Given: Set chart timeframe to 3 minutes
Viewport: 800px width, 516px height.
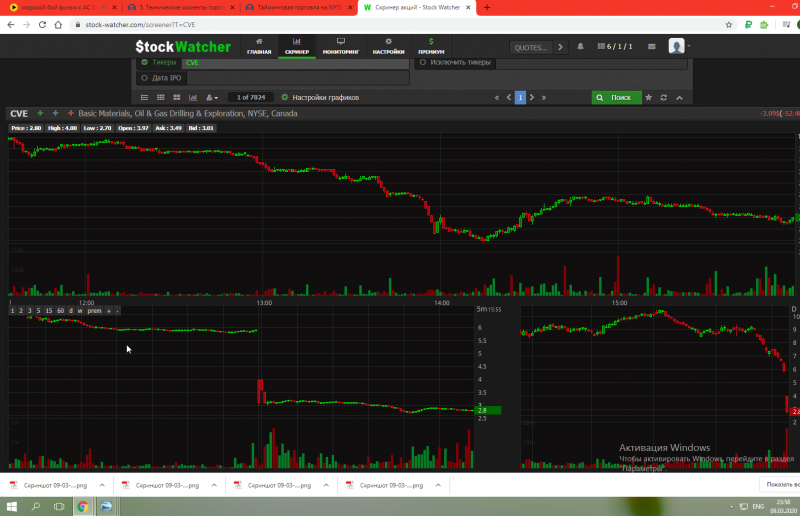Looking at the screenshot, I should coord(30,311).
